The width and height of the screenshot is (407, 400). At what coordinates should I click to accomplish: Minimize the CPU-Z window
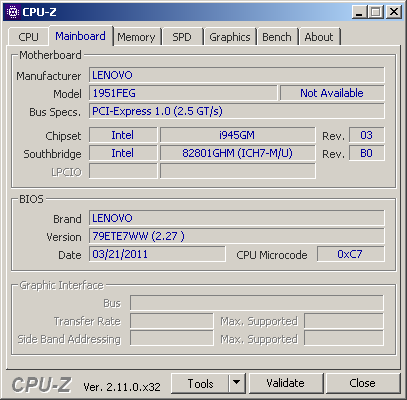[x=359, y=12]
